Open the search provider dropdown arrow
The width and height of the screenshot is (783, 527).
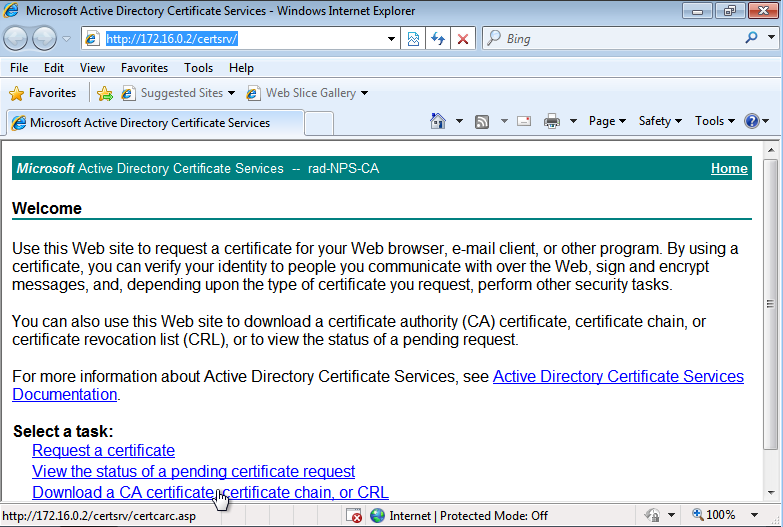[772, 37]
